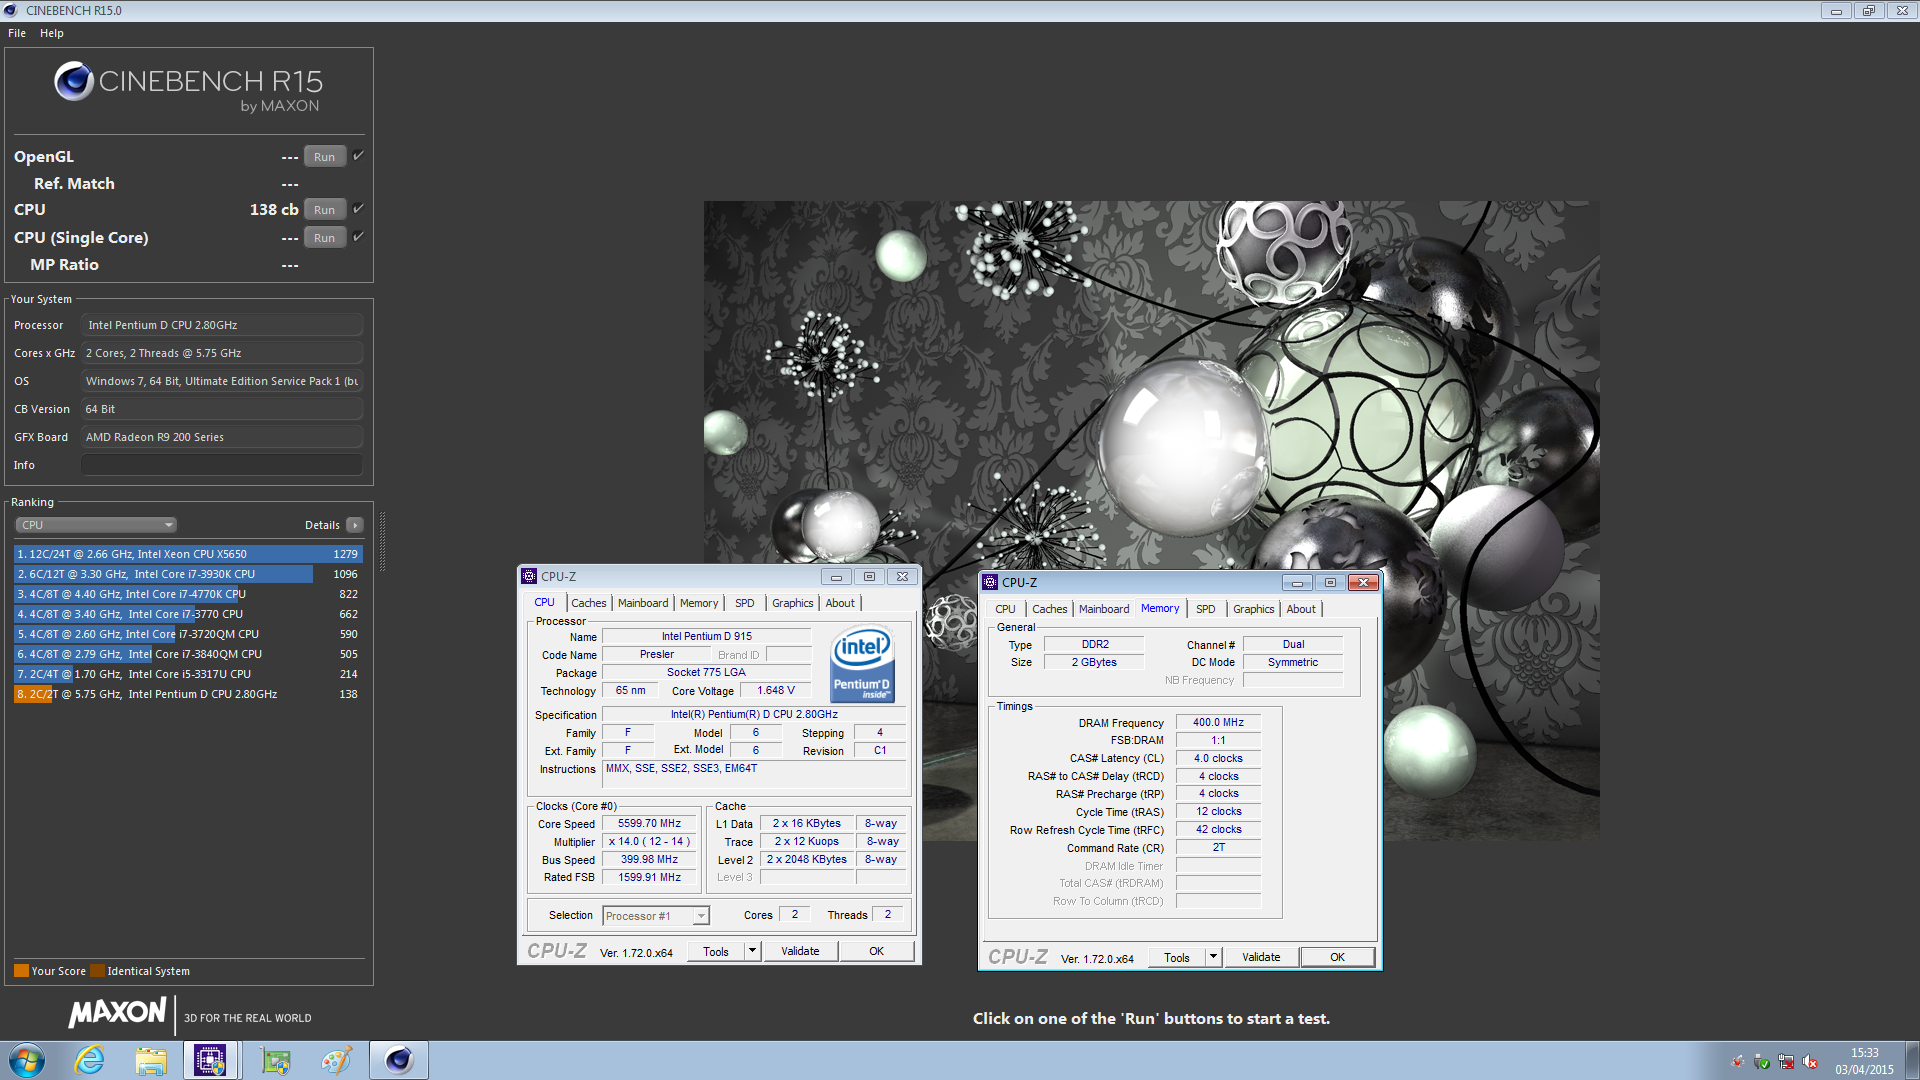The image size is (1920, 1080).
Task: Open the disconnected network tray icon
Action: tap(1786, 1062)
